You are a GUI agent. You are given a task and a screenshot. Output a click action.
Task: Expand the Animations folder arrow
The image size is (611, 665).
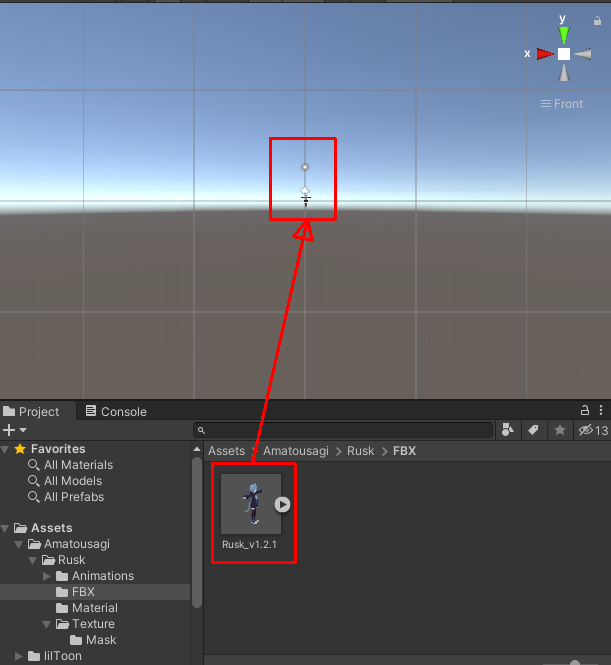(x=47, y=576)
